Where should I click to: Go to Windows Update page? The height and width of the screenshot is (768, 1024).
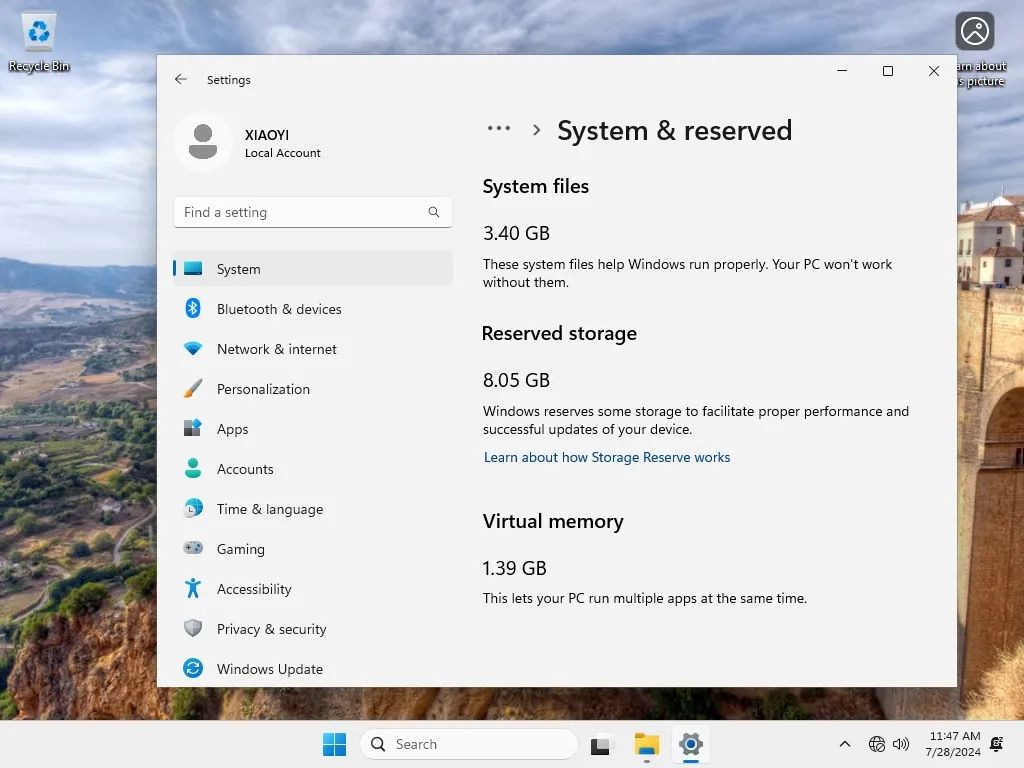[313, 668]
